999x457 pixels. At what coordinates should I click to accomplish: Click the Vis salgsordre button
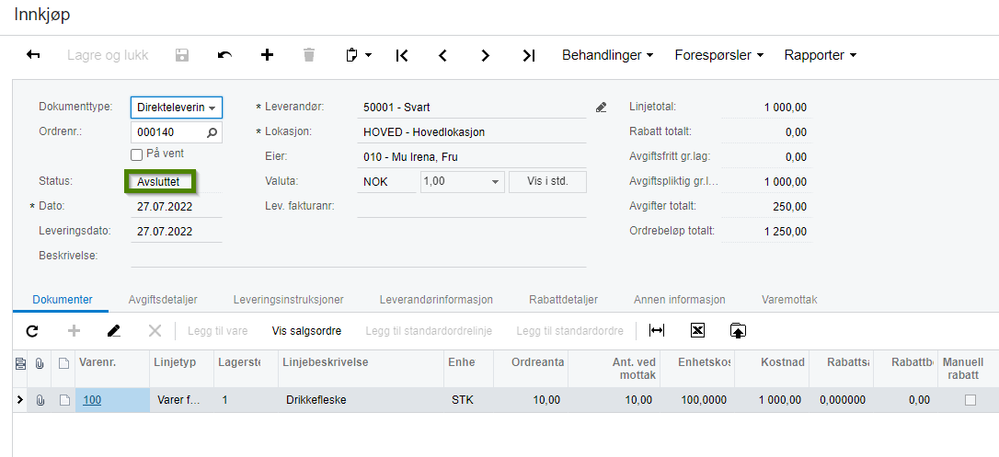306,331
